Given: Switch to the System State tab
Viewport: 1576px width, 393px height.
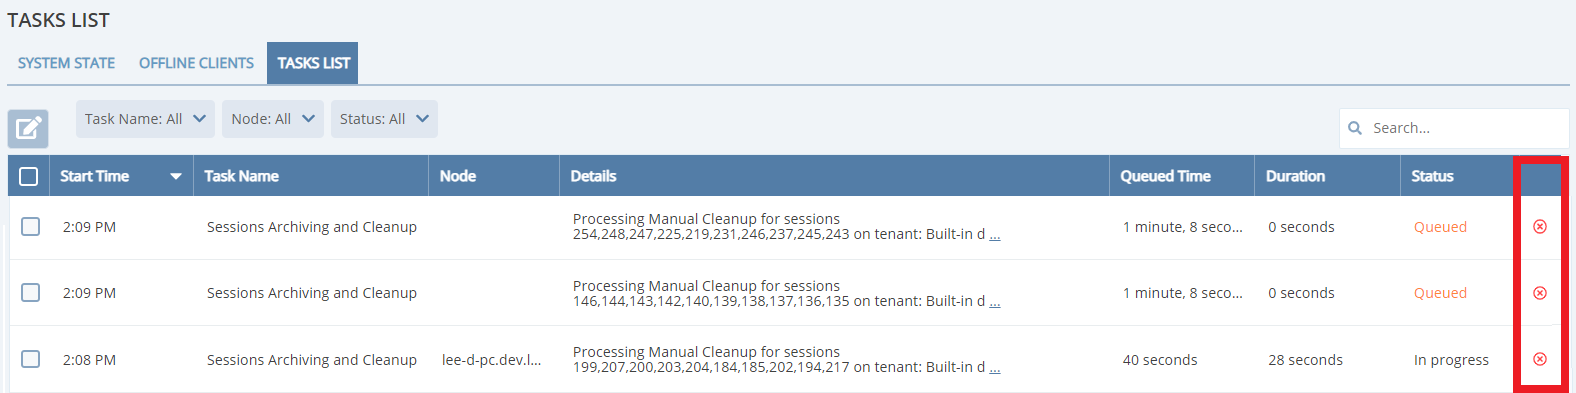Looking at the screenshot, I should 66,63.
